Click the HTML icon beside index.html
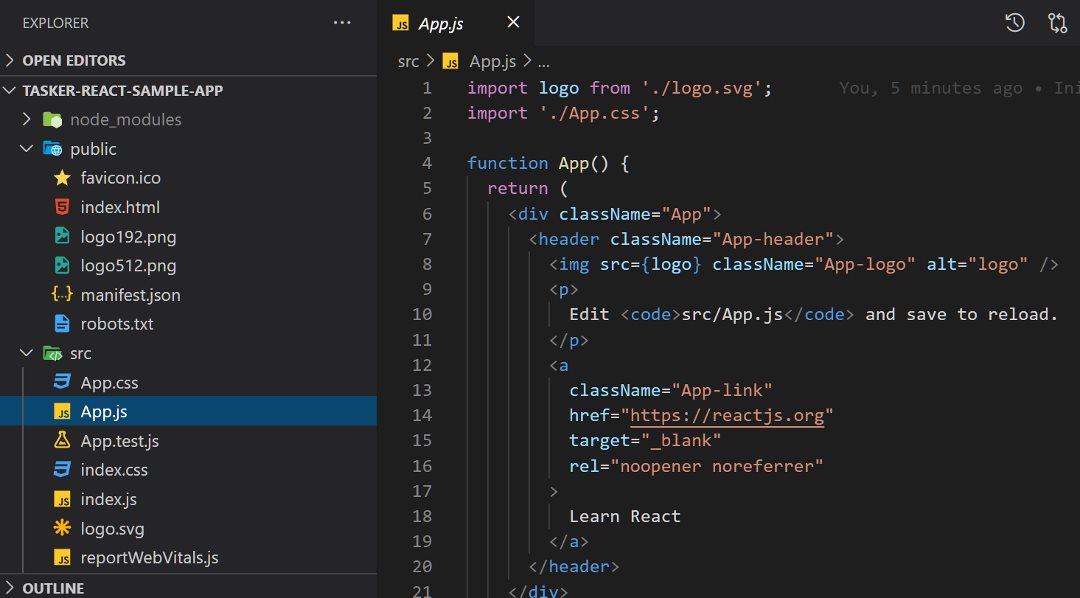The height and width of the screenshot is (598, 1080). pos(62,207)
